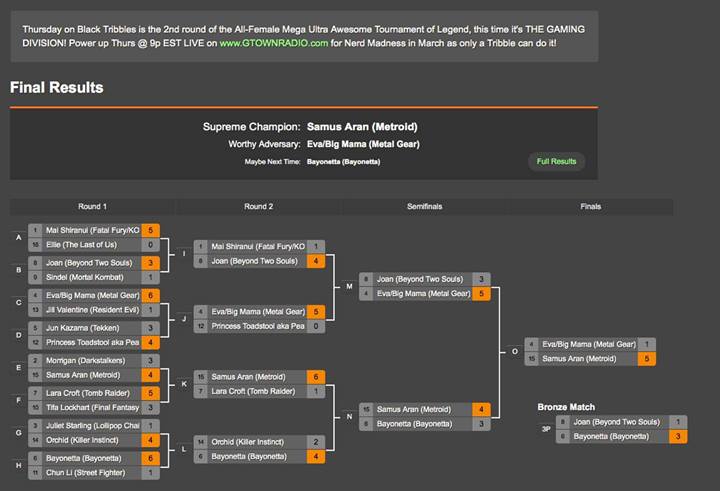
Task: Click match label K in Round 2
Action: (184, 384)
